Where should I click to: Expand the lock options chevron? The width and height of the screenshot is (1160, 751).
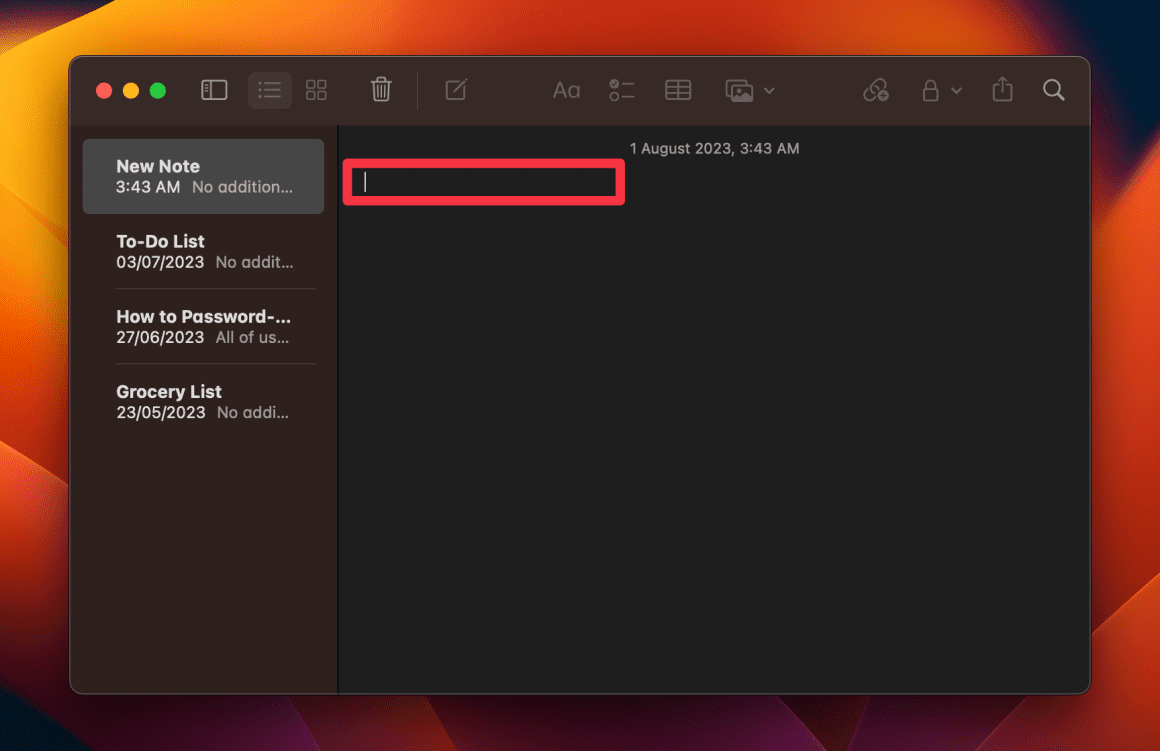point(957,91)
